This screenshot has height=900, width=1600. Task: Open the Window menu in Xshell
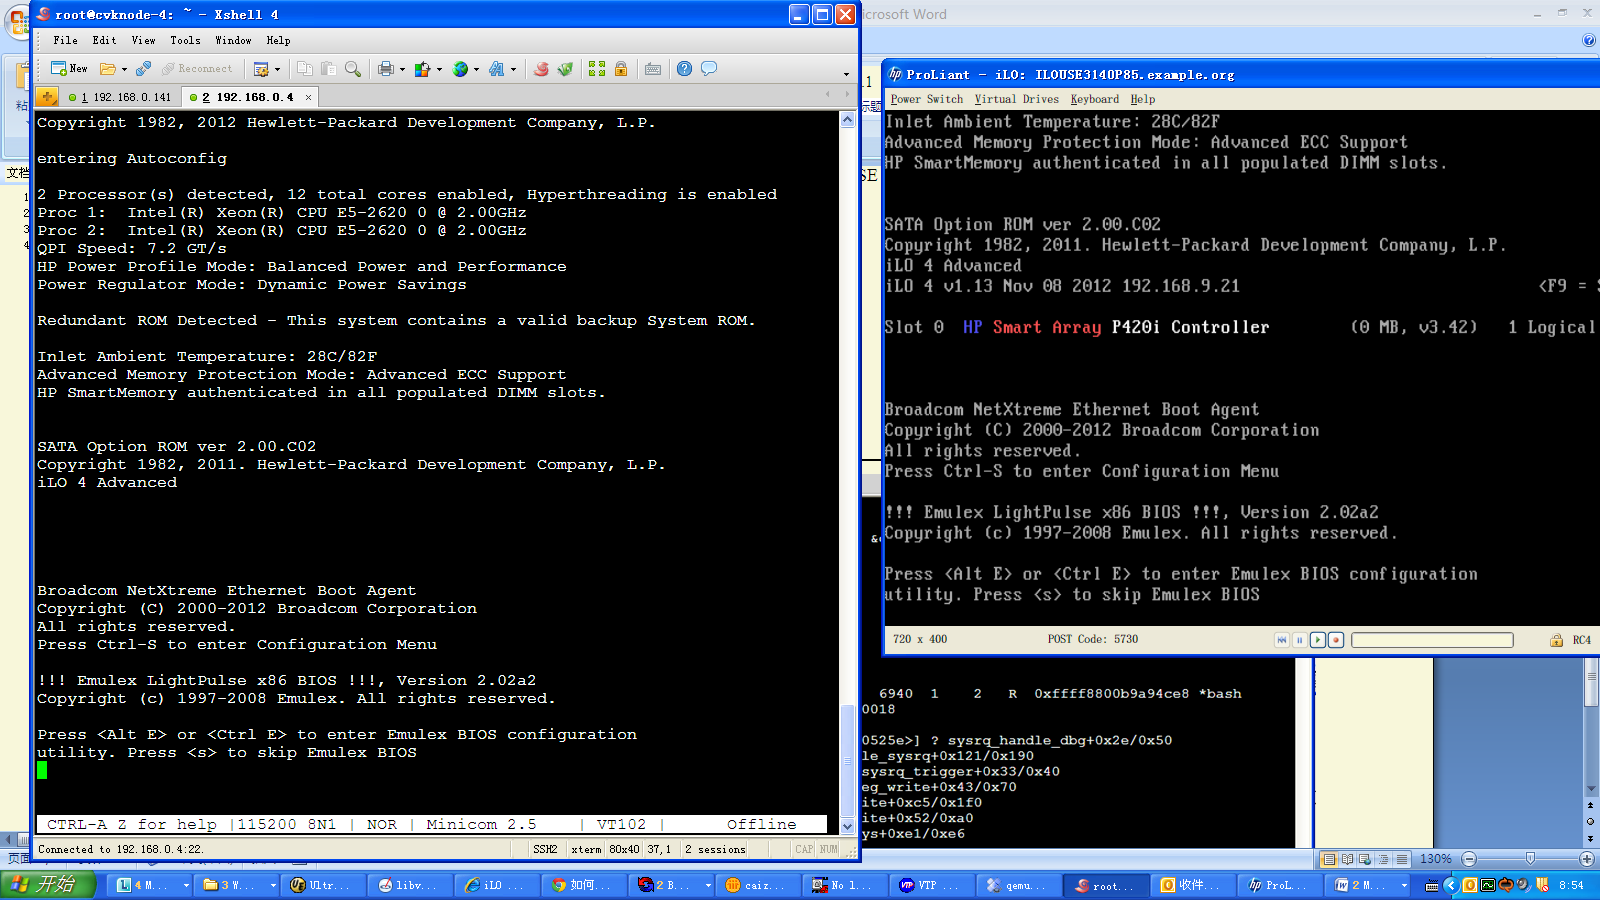click(x=233, y=41)
